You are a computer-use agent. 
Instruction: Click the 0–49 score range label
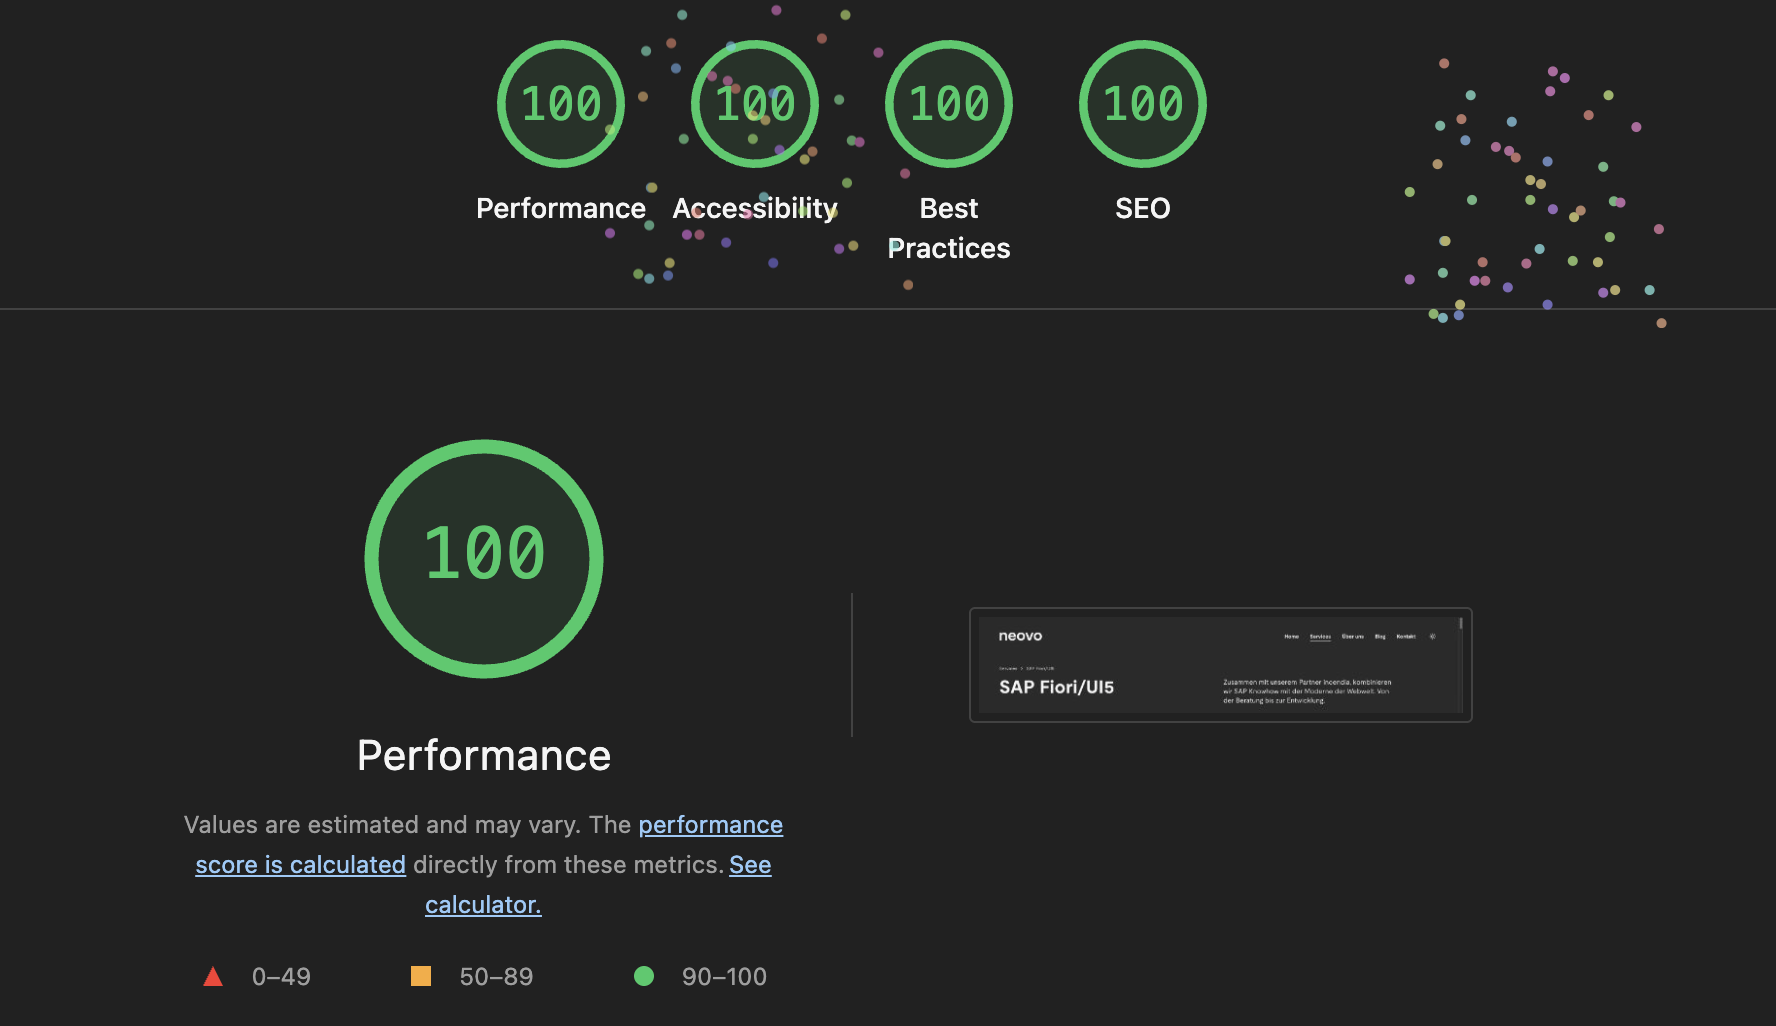pyautogui.click(x=281, y=976)
